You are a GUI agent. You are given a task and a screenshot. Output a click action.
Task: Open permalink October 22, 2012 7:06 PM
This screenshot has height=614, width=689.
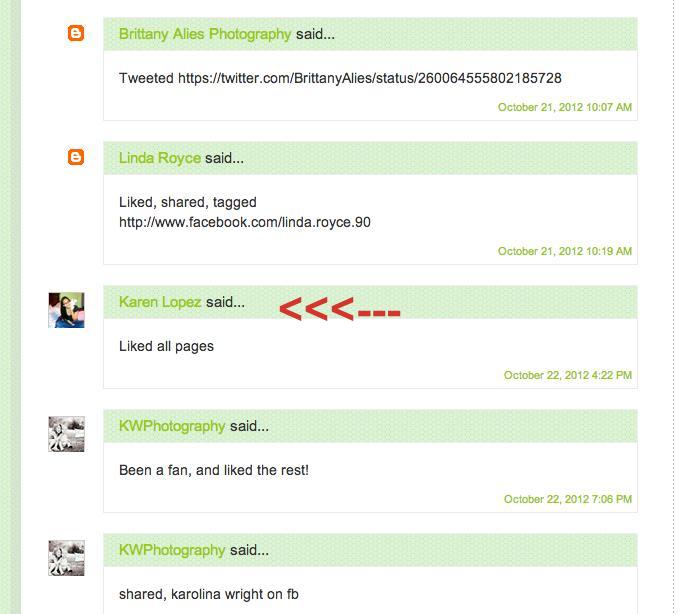coord(568,499)
